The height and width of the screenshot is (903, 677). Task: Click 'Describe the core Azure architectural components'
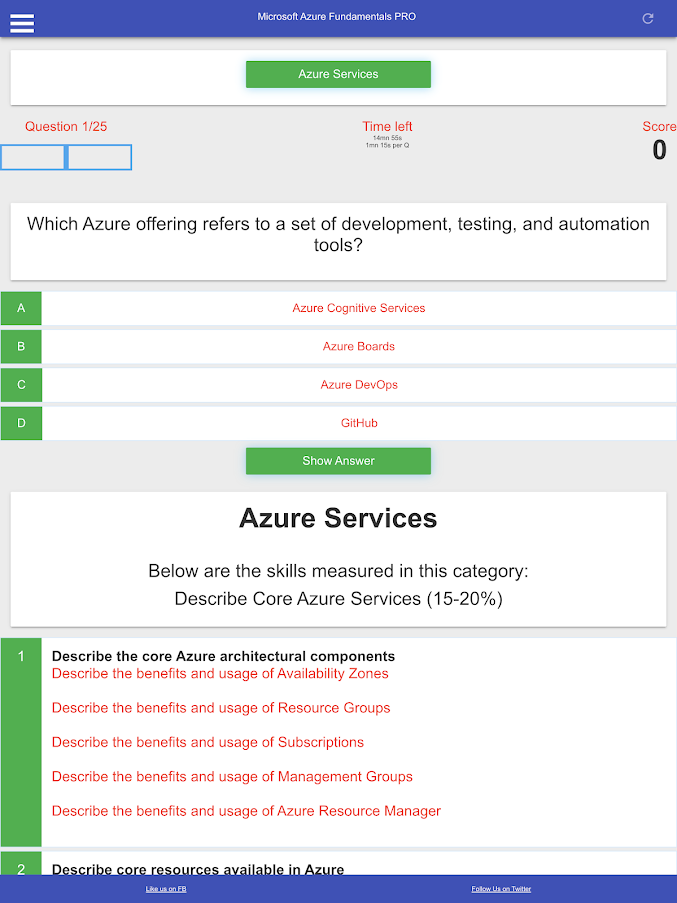223,657
